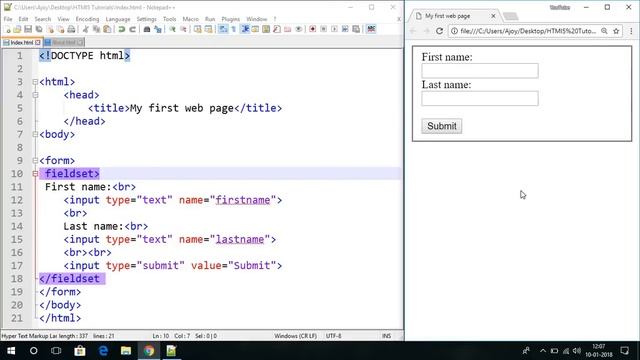The image size is (640, 360).
Task: Open the Windows Start menu
Action: pos(11,351)
